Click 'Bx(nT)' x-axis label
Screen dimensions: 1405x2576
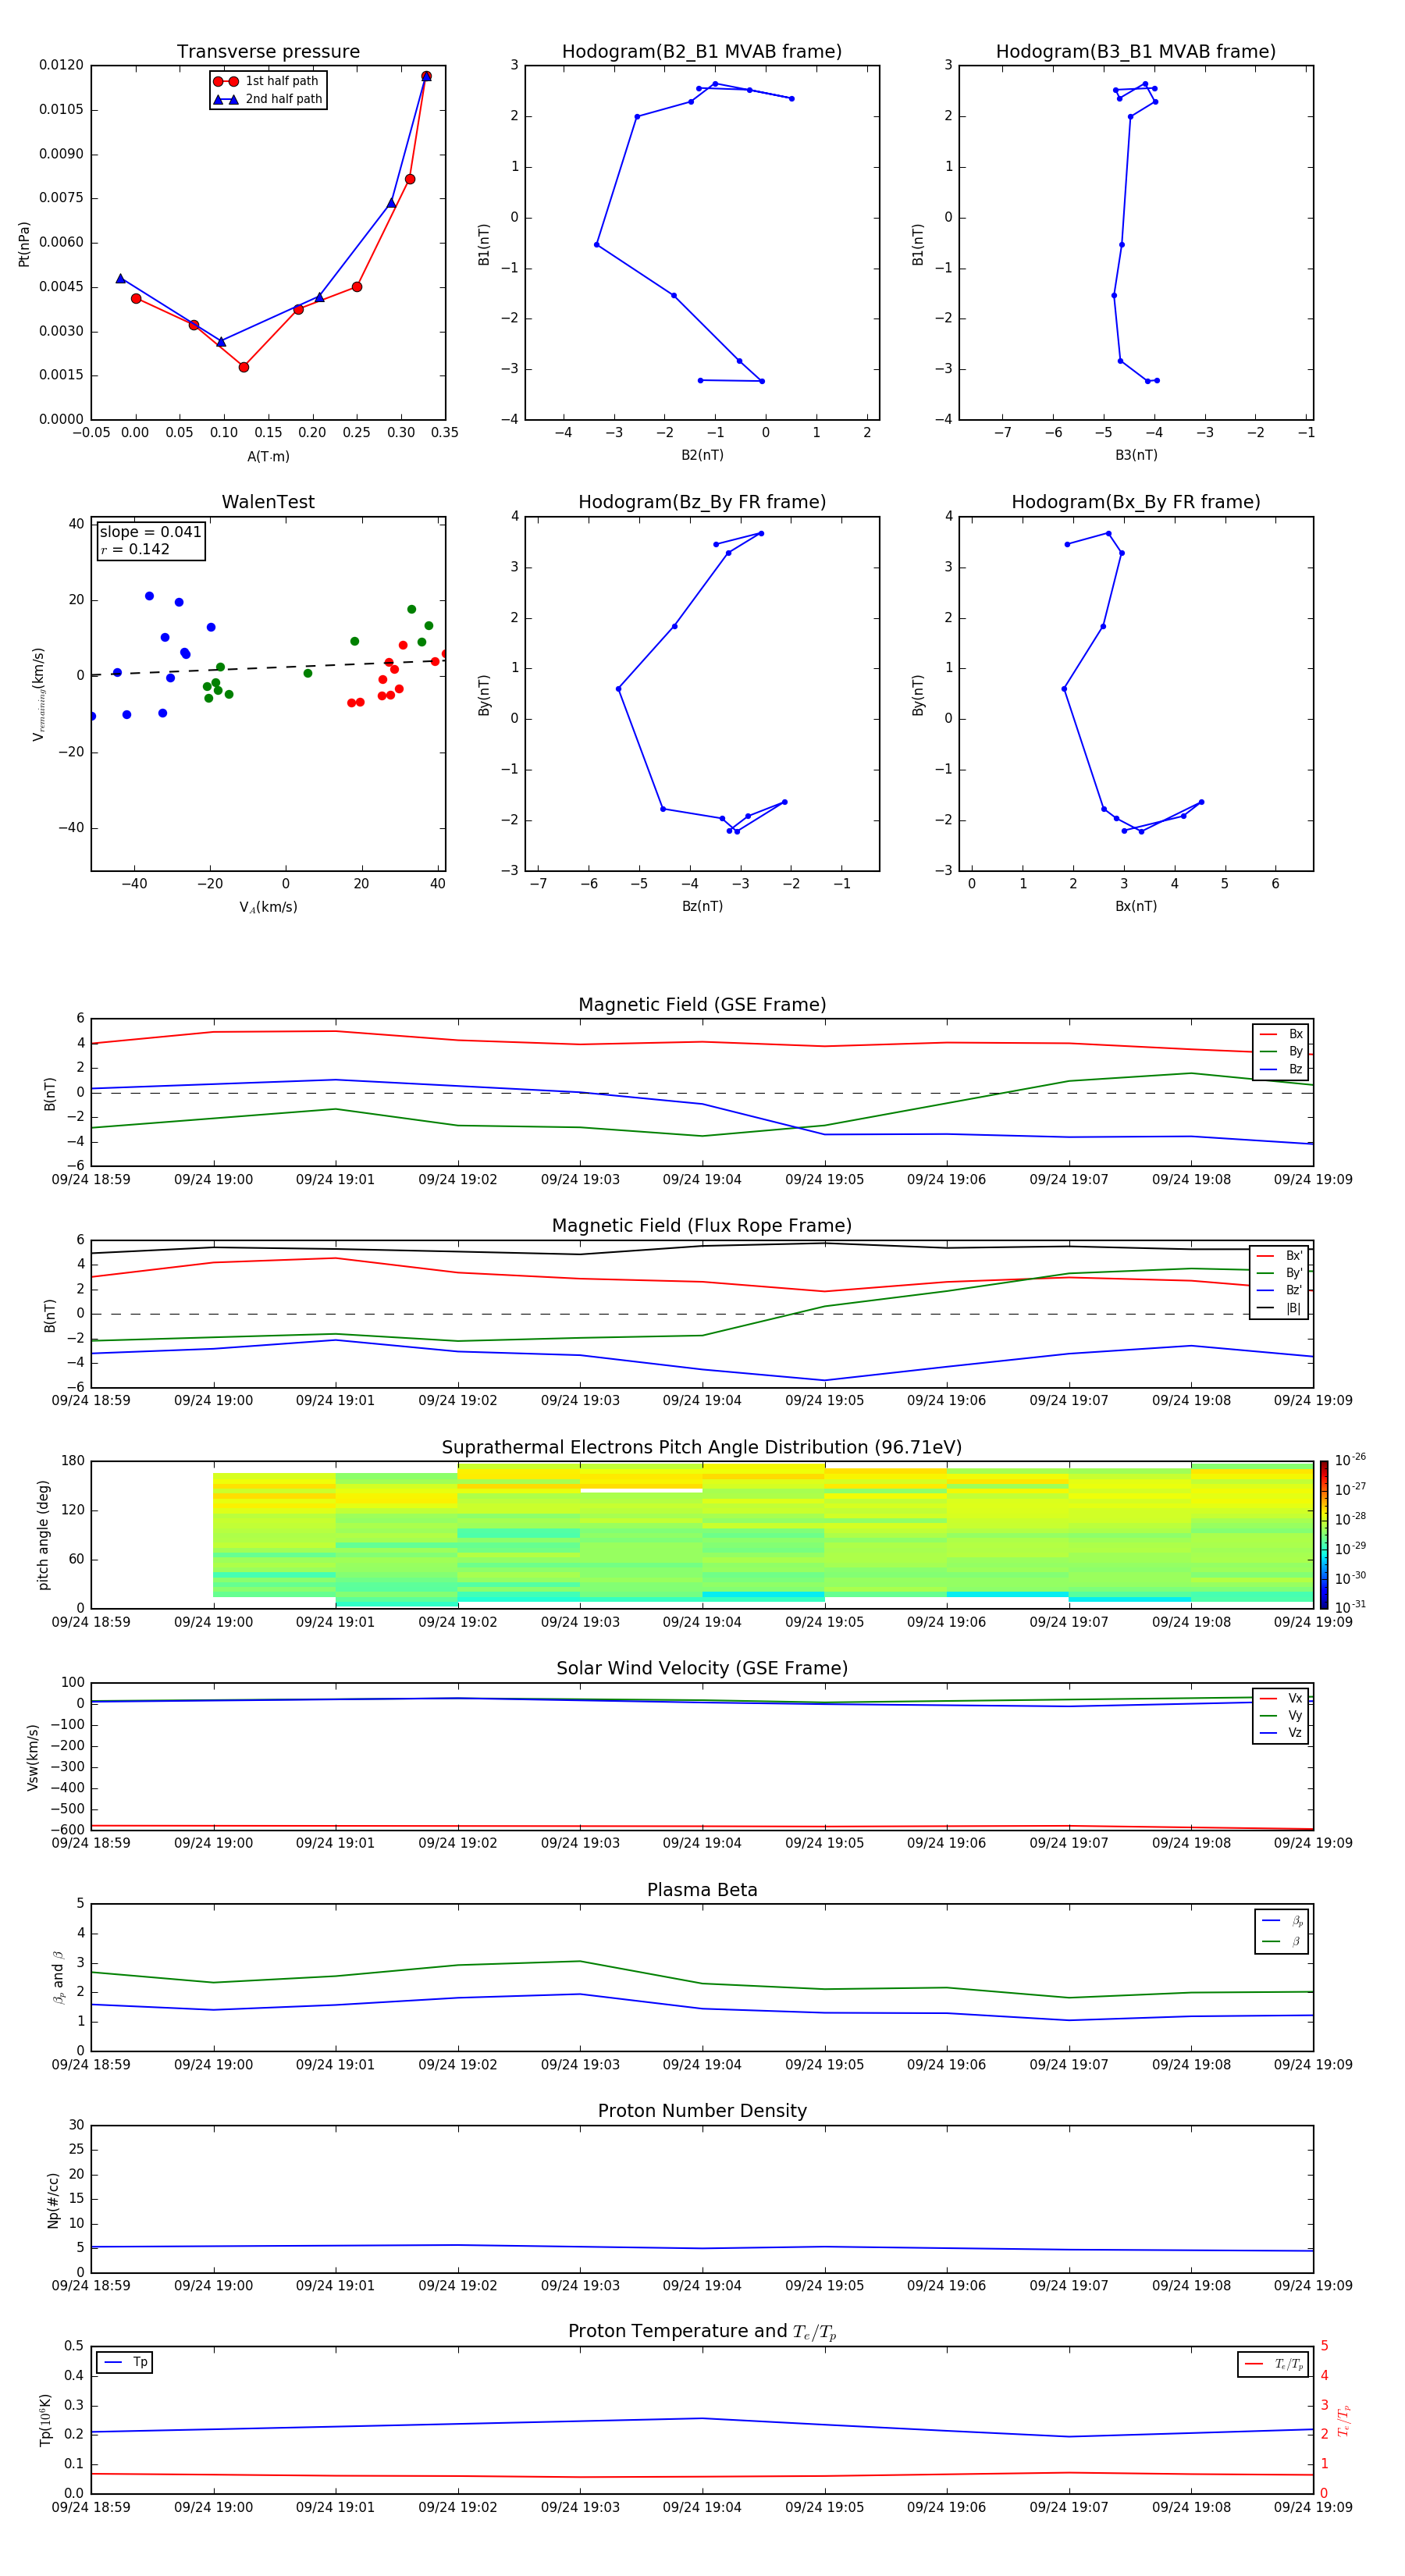(1136, 906)
